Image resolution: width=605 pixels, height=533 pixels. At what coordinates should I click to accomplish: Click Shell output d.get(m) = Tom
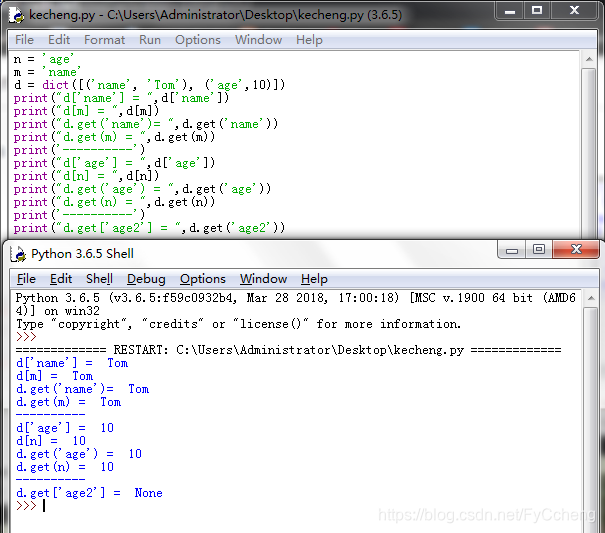click(x=69, y=402)
